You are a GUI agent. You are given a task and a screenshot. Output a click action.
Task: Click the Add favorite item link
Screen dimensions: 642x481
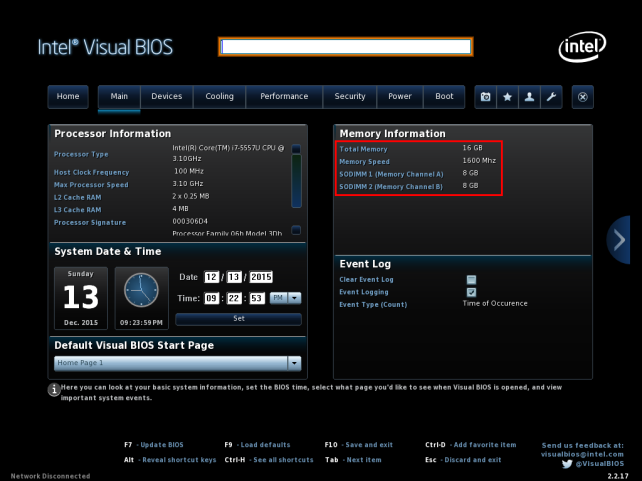coord(485,445)
